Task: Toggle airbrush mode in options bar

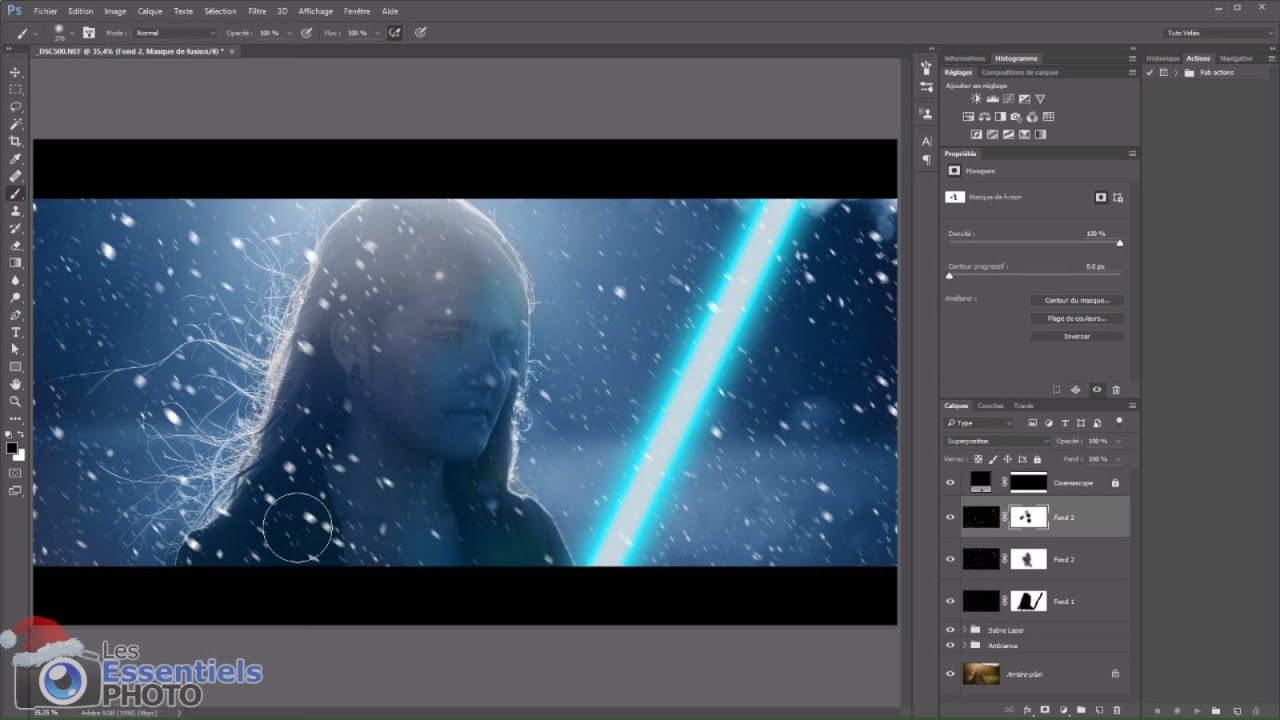Action: 395,33
